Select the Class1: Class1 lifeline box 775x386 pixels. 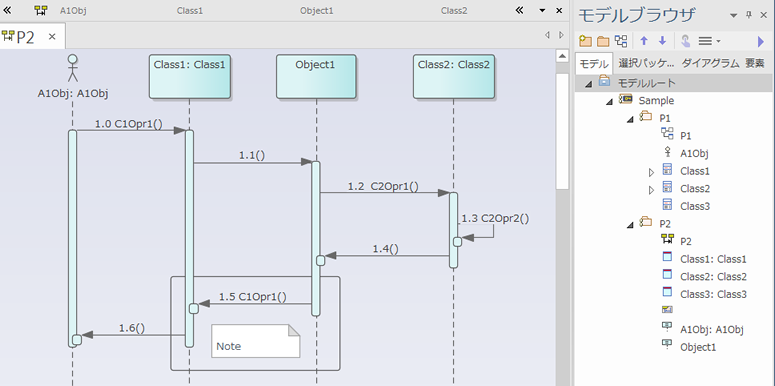pyautogui.click(x=190, y=77)
